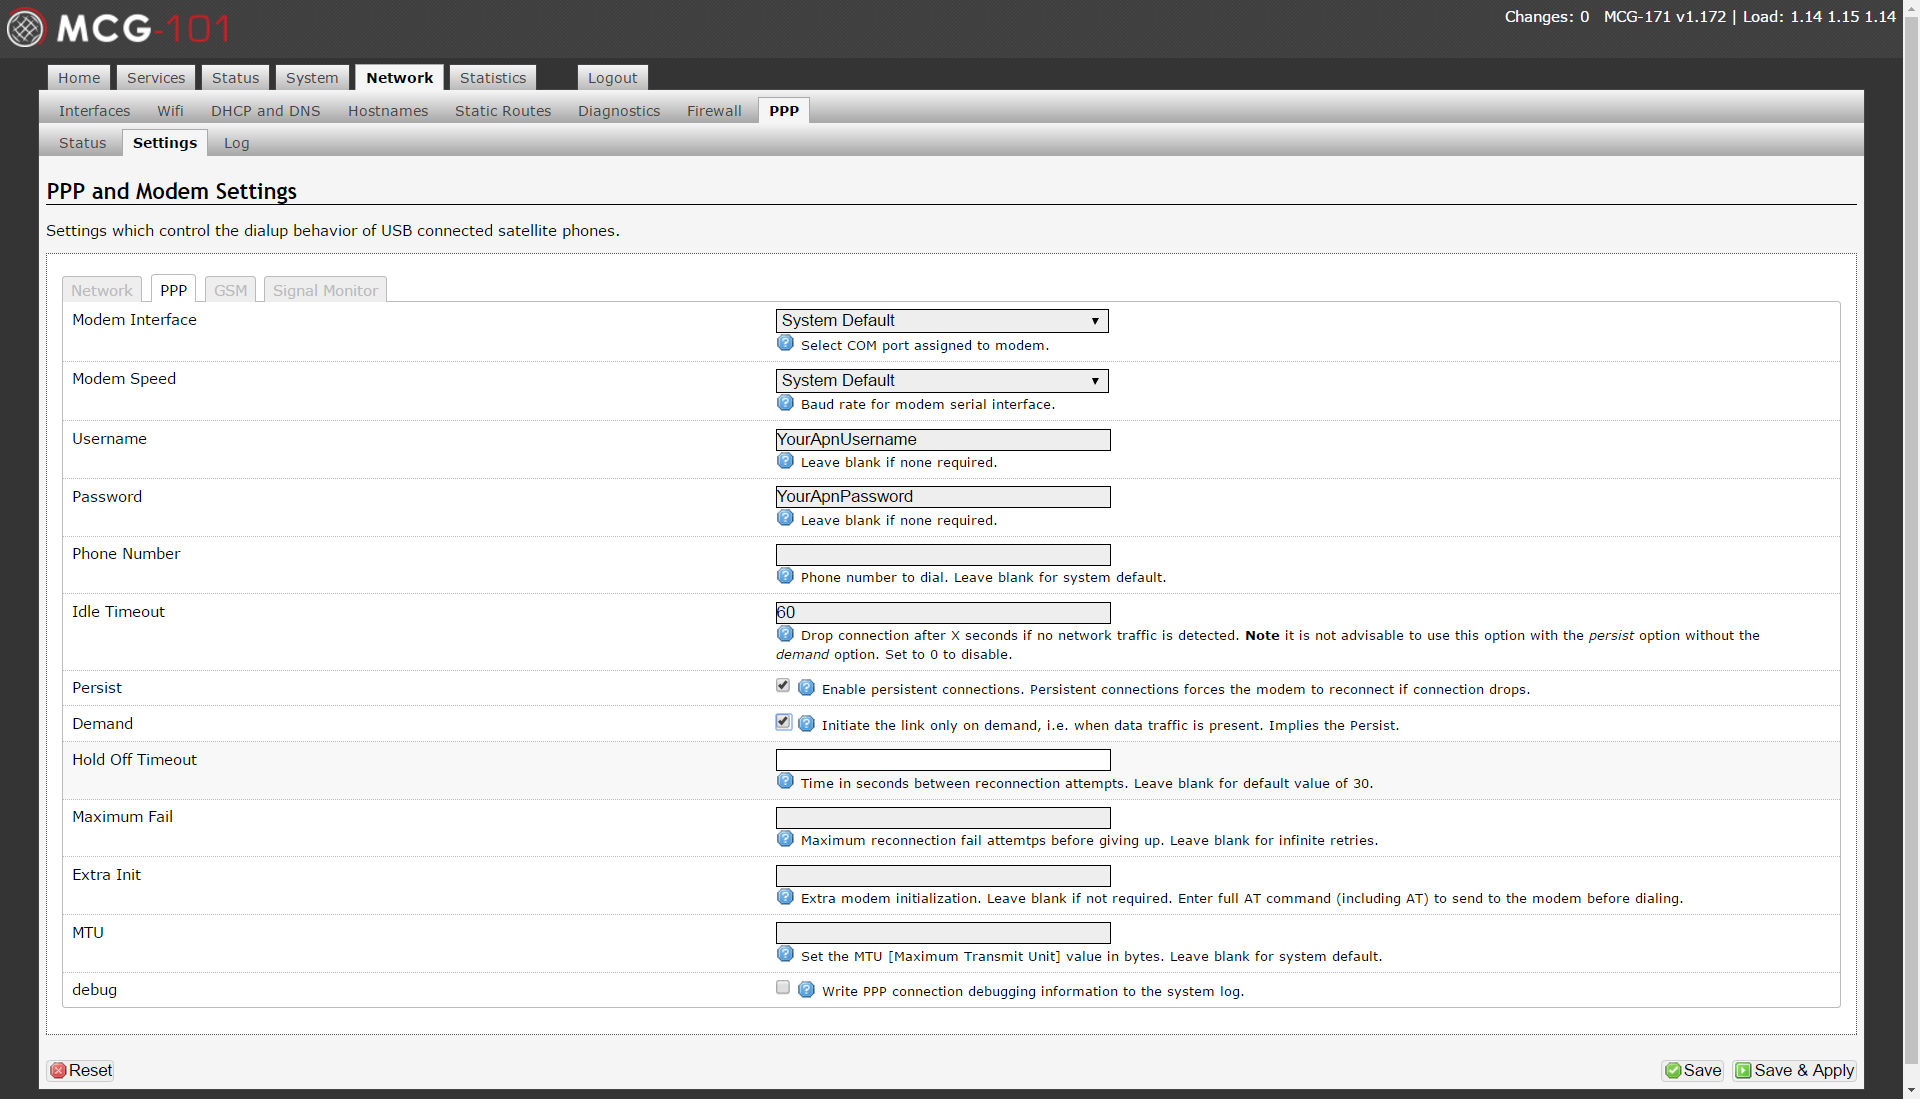
Task: Click the MTU input field
Action: pos(943,933)
